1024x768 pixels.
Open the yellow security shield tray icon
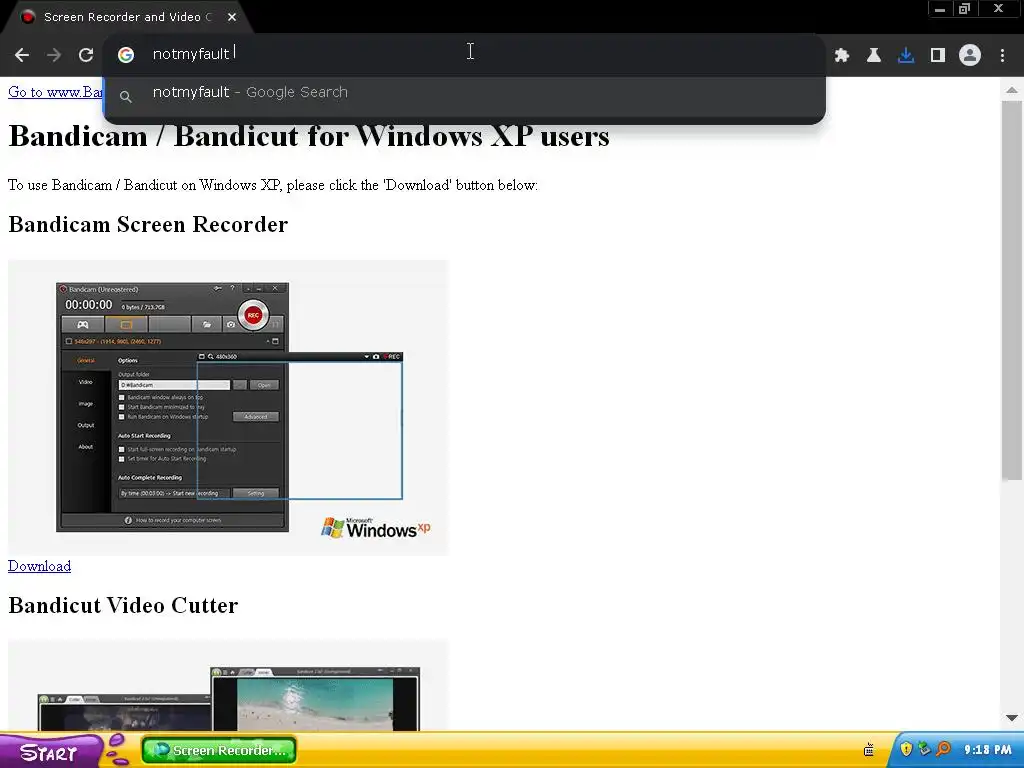[x=906, y=749]
